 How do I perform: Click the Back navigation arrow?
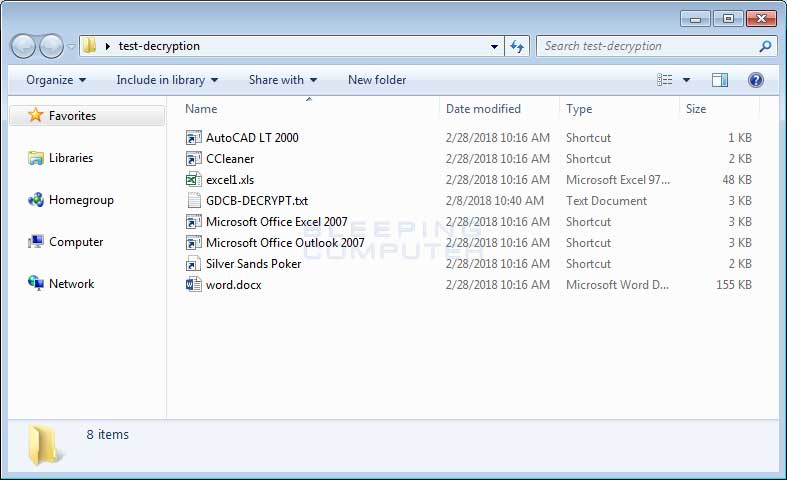click(23, 47)
